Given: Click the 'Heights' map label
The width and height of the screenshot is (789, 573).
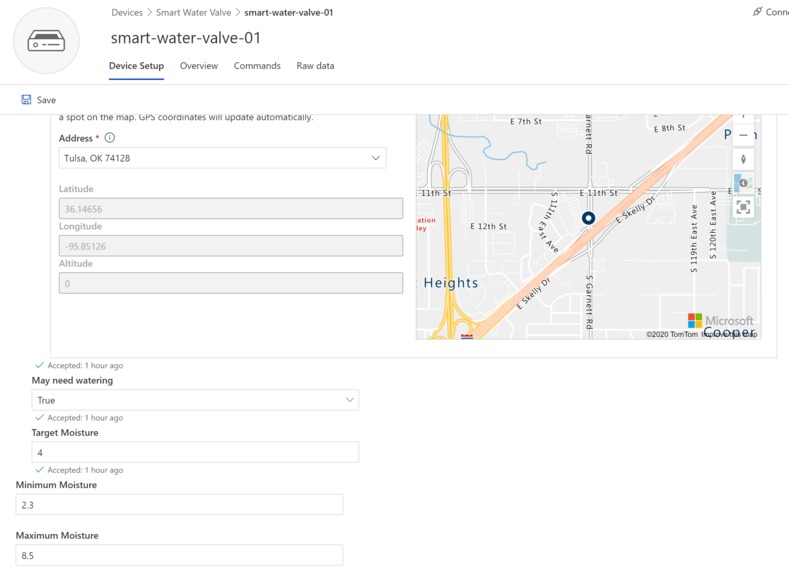Looking at the screenshot, I should 451,283.
